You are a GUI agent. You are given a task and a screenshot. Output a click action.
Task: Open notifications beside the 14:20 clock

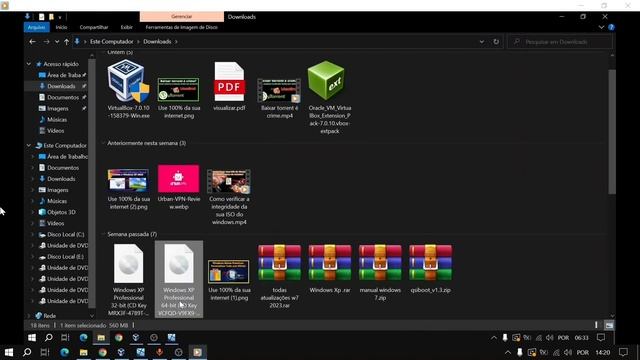[623, 352]
